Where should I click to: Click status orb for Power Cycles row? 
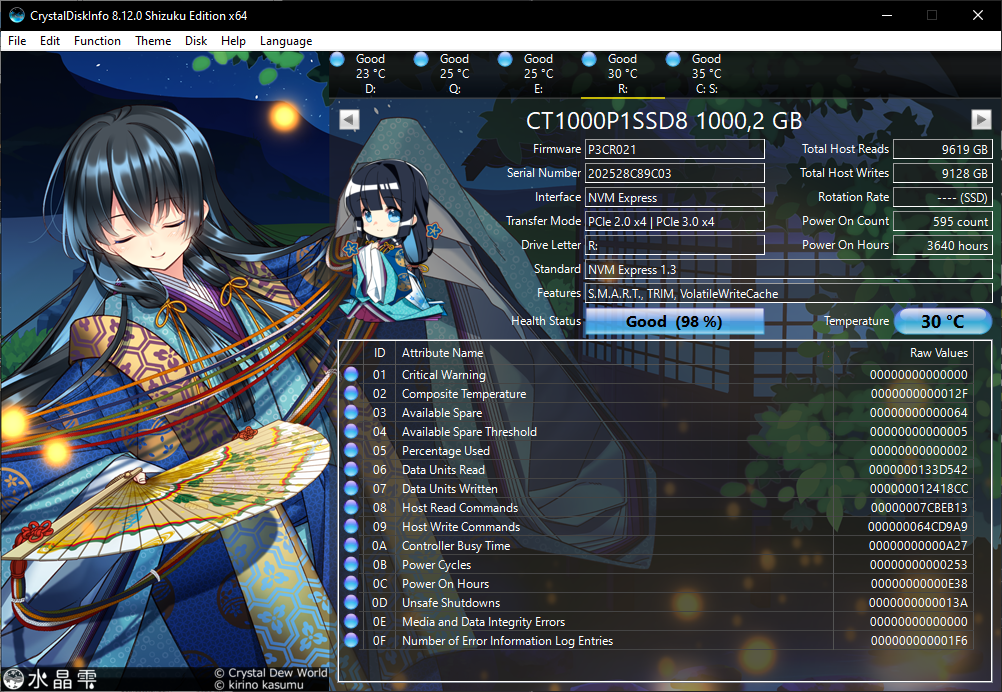pos(351,564)
